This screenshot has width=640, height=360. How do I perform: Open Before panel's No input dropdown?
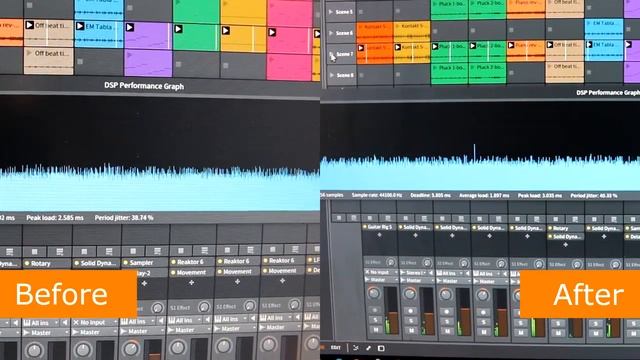[x=94, y=322]
